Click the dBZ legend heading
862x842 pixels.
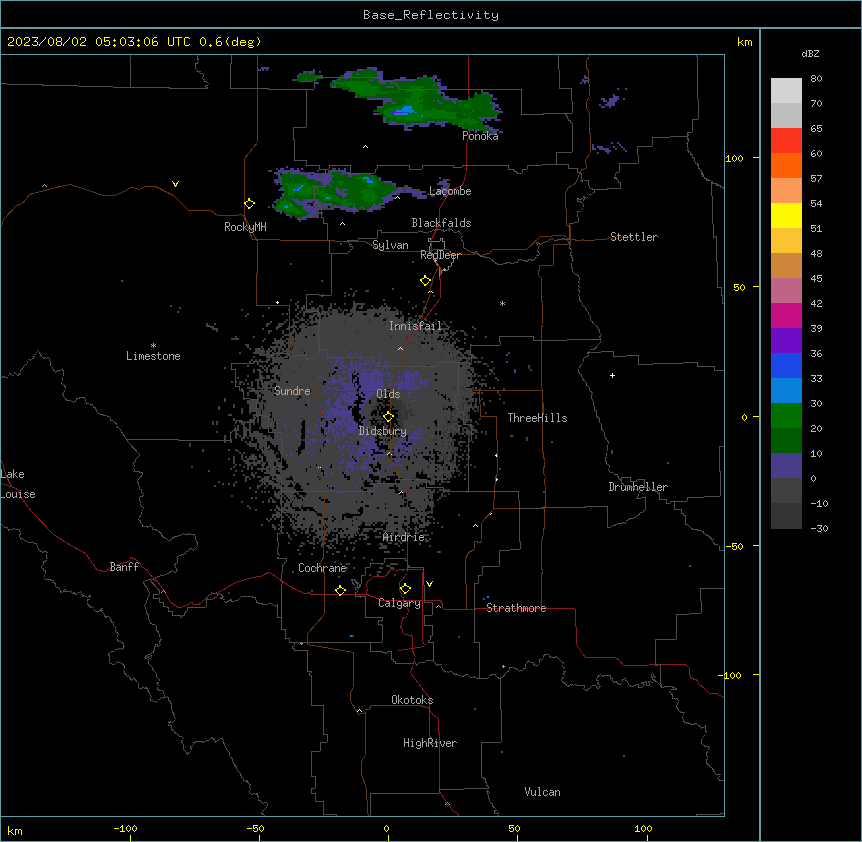click(810, 54)
